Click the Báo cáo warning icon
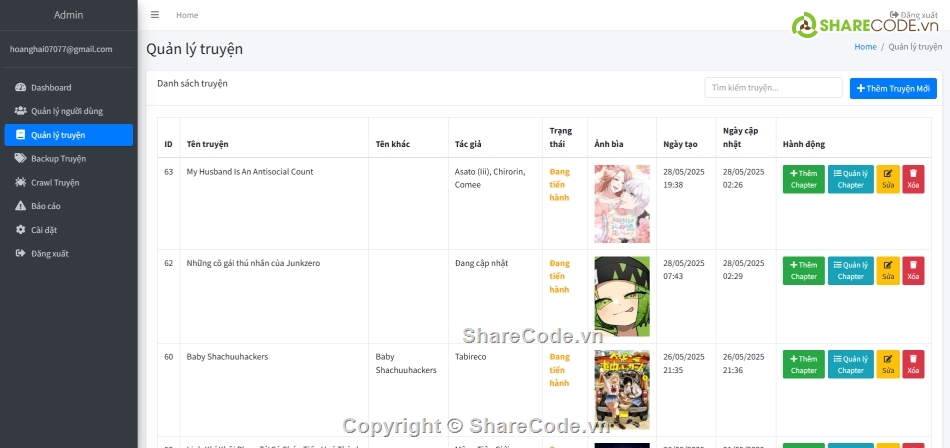Viewport: 950px width, 448px height. coord(20,206)
